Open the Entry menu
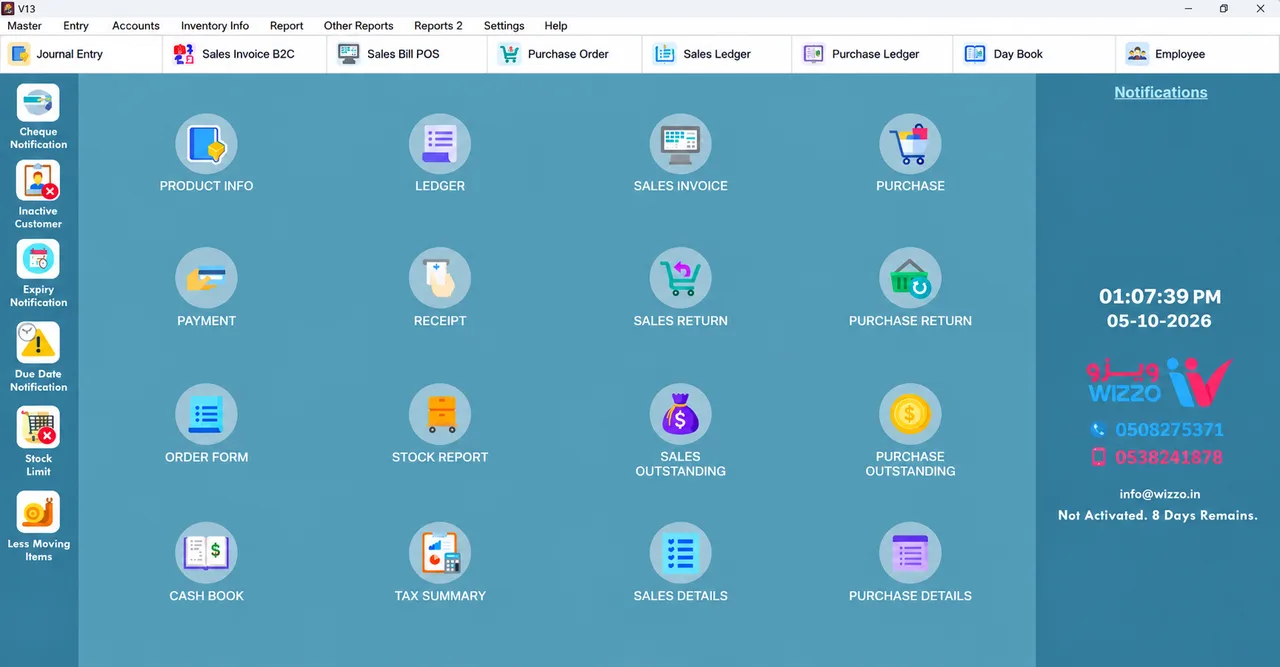Screen dimensions: 1280x667 76,26
